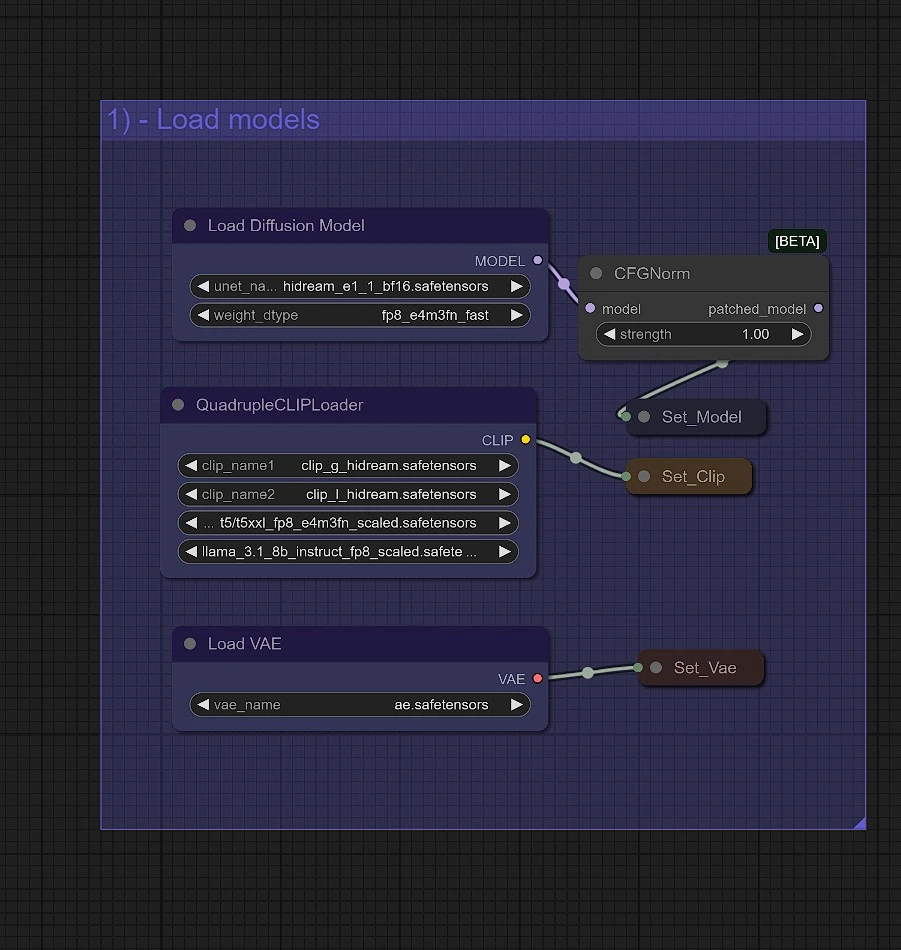Open ae.safetensors vae_name dropdown
Viewport: 901px width, 950px height.
point(360,705)
